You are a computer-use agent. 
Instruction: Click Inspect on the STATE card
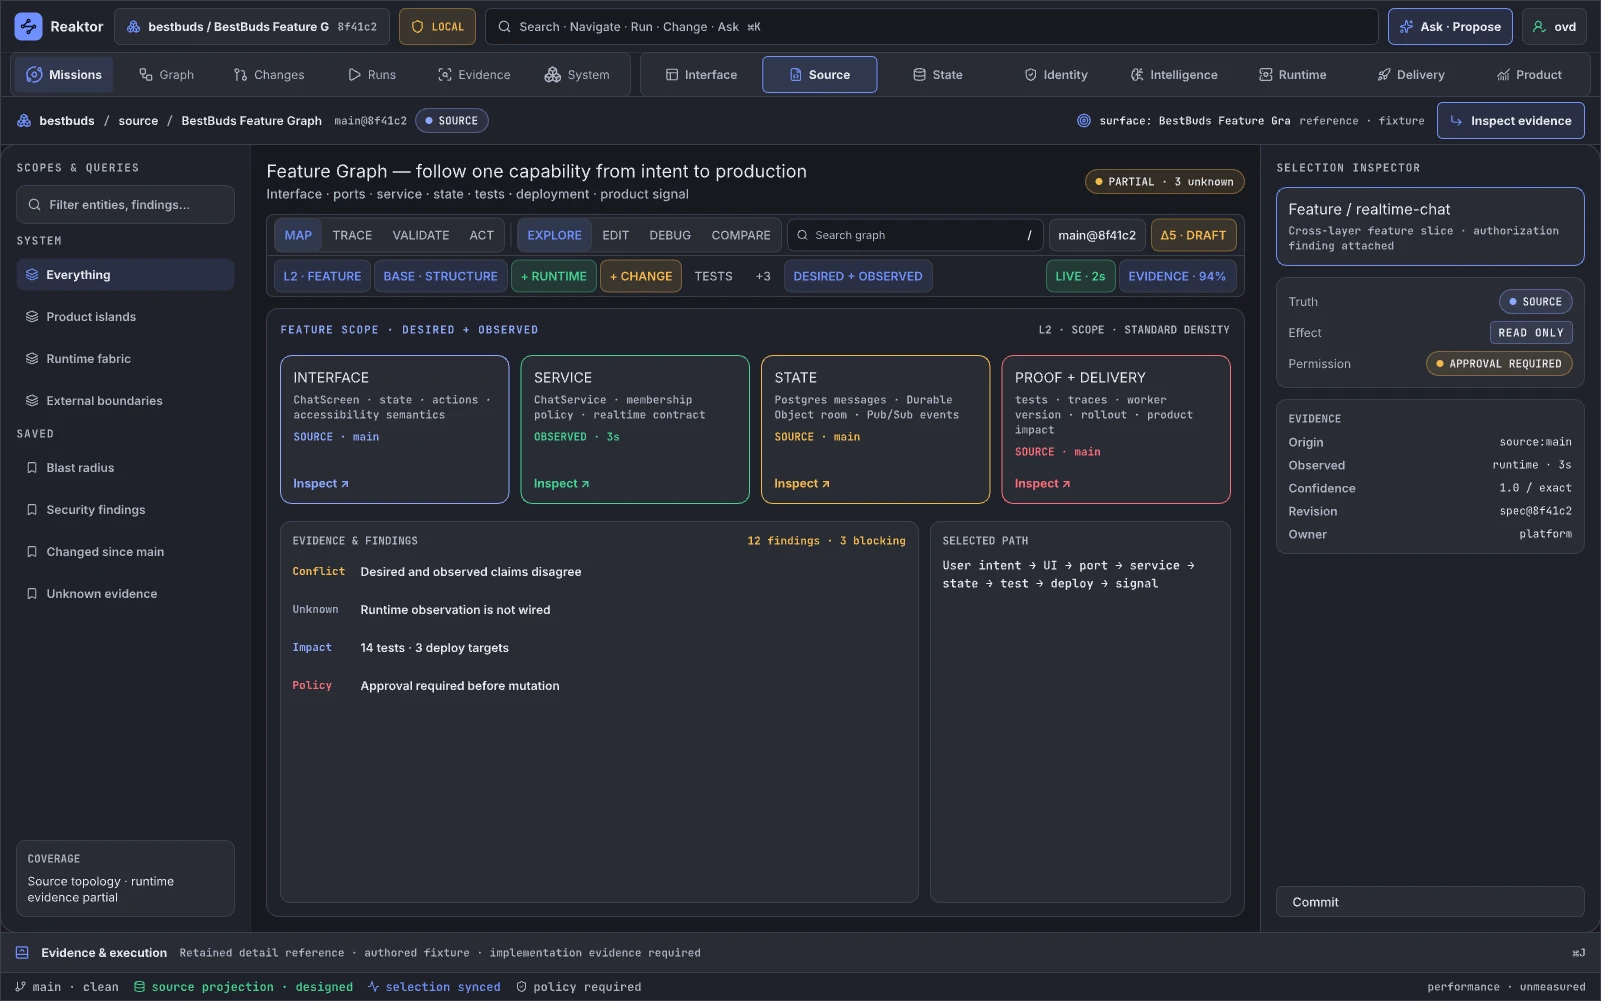[x=801, y=484]
